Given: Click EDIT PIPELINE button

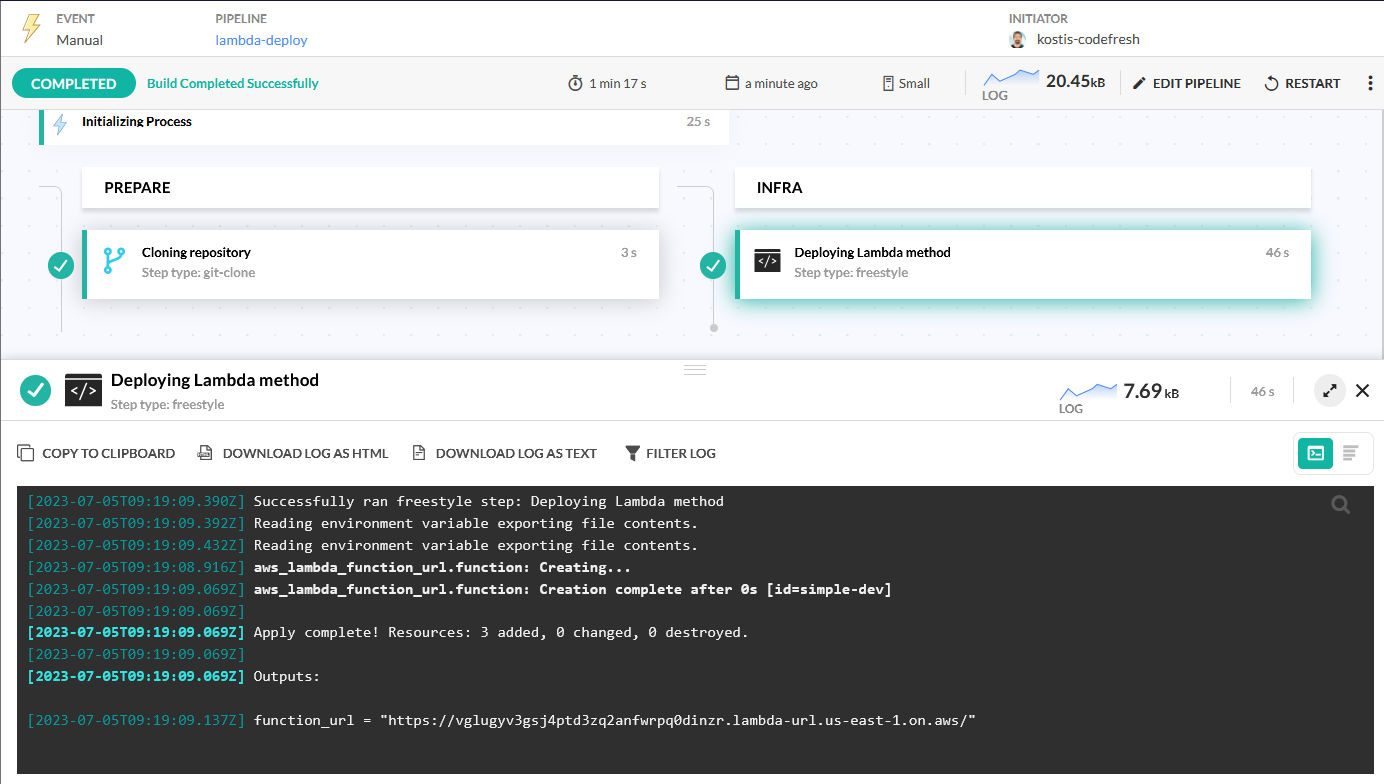Looking at the screenshot, I should [x=1186, y=84].
